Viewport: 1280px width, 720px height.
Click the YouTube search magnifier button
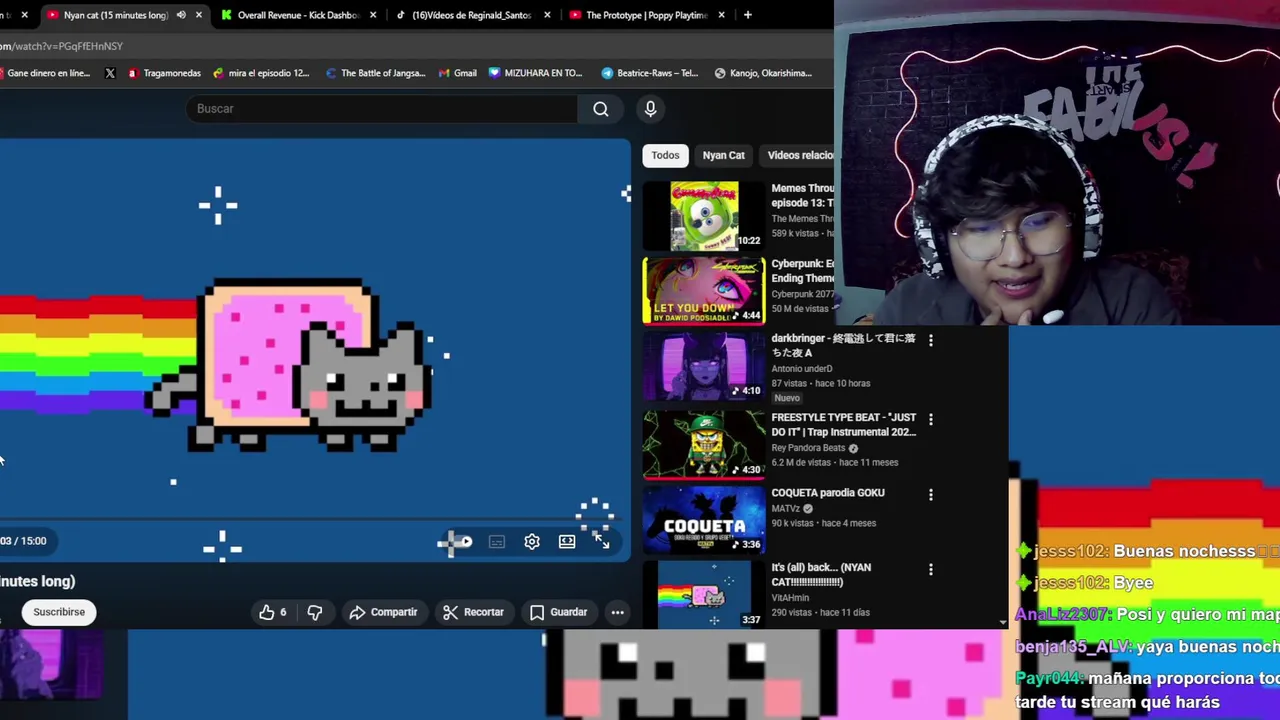point(600,109)
